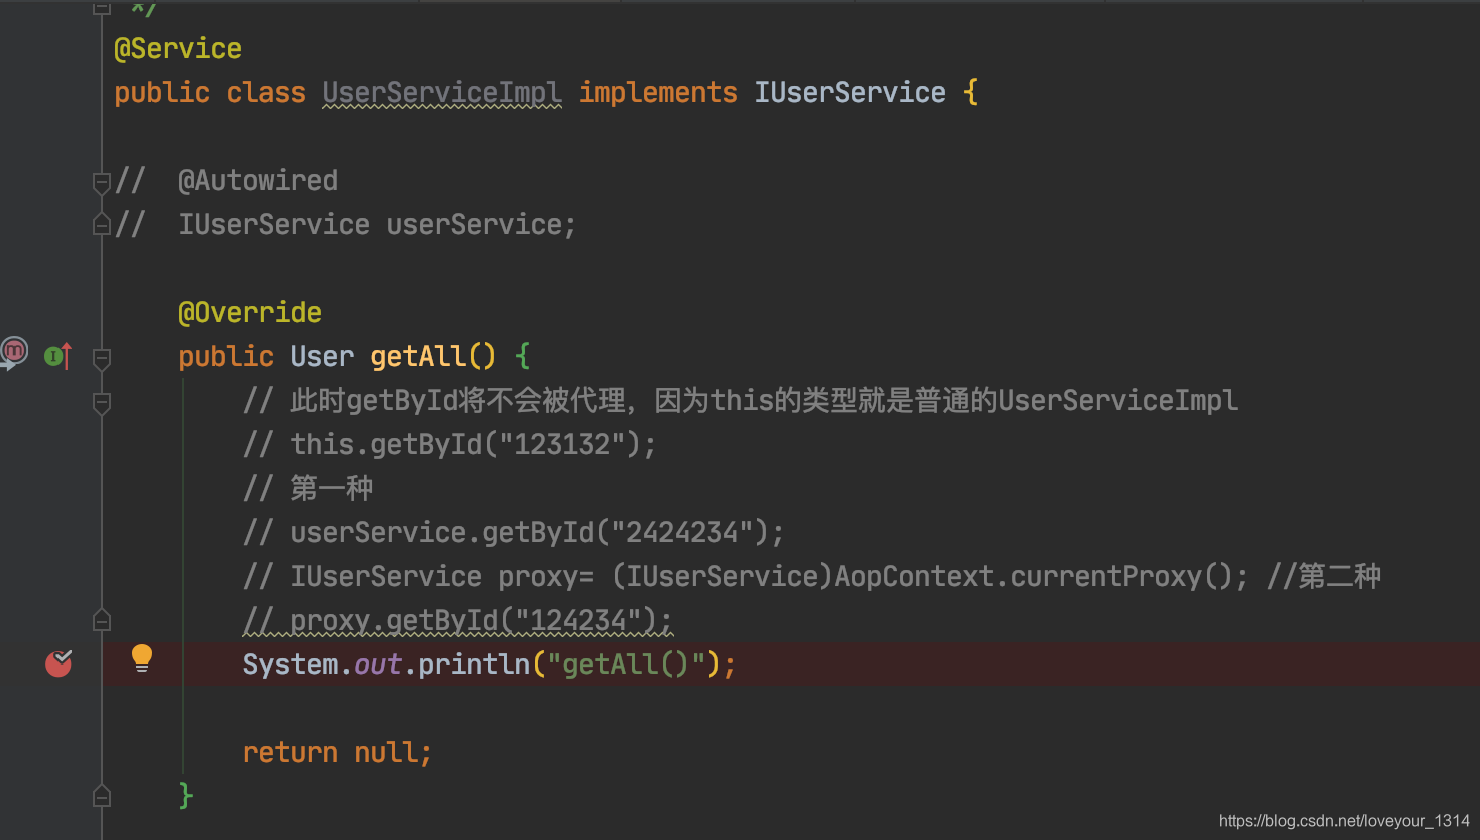Collapse the fold marker beside '// @Autowired'
The image size is (1480, 840).
pyautogui.click(x=101, y=182)
